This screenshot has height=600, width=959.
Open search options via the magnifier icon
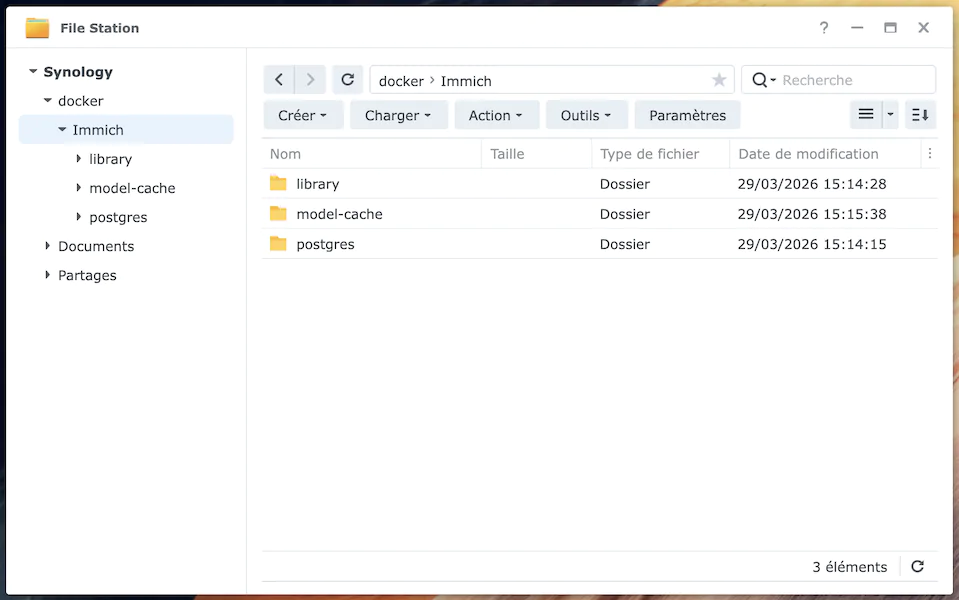click(763, 80)
